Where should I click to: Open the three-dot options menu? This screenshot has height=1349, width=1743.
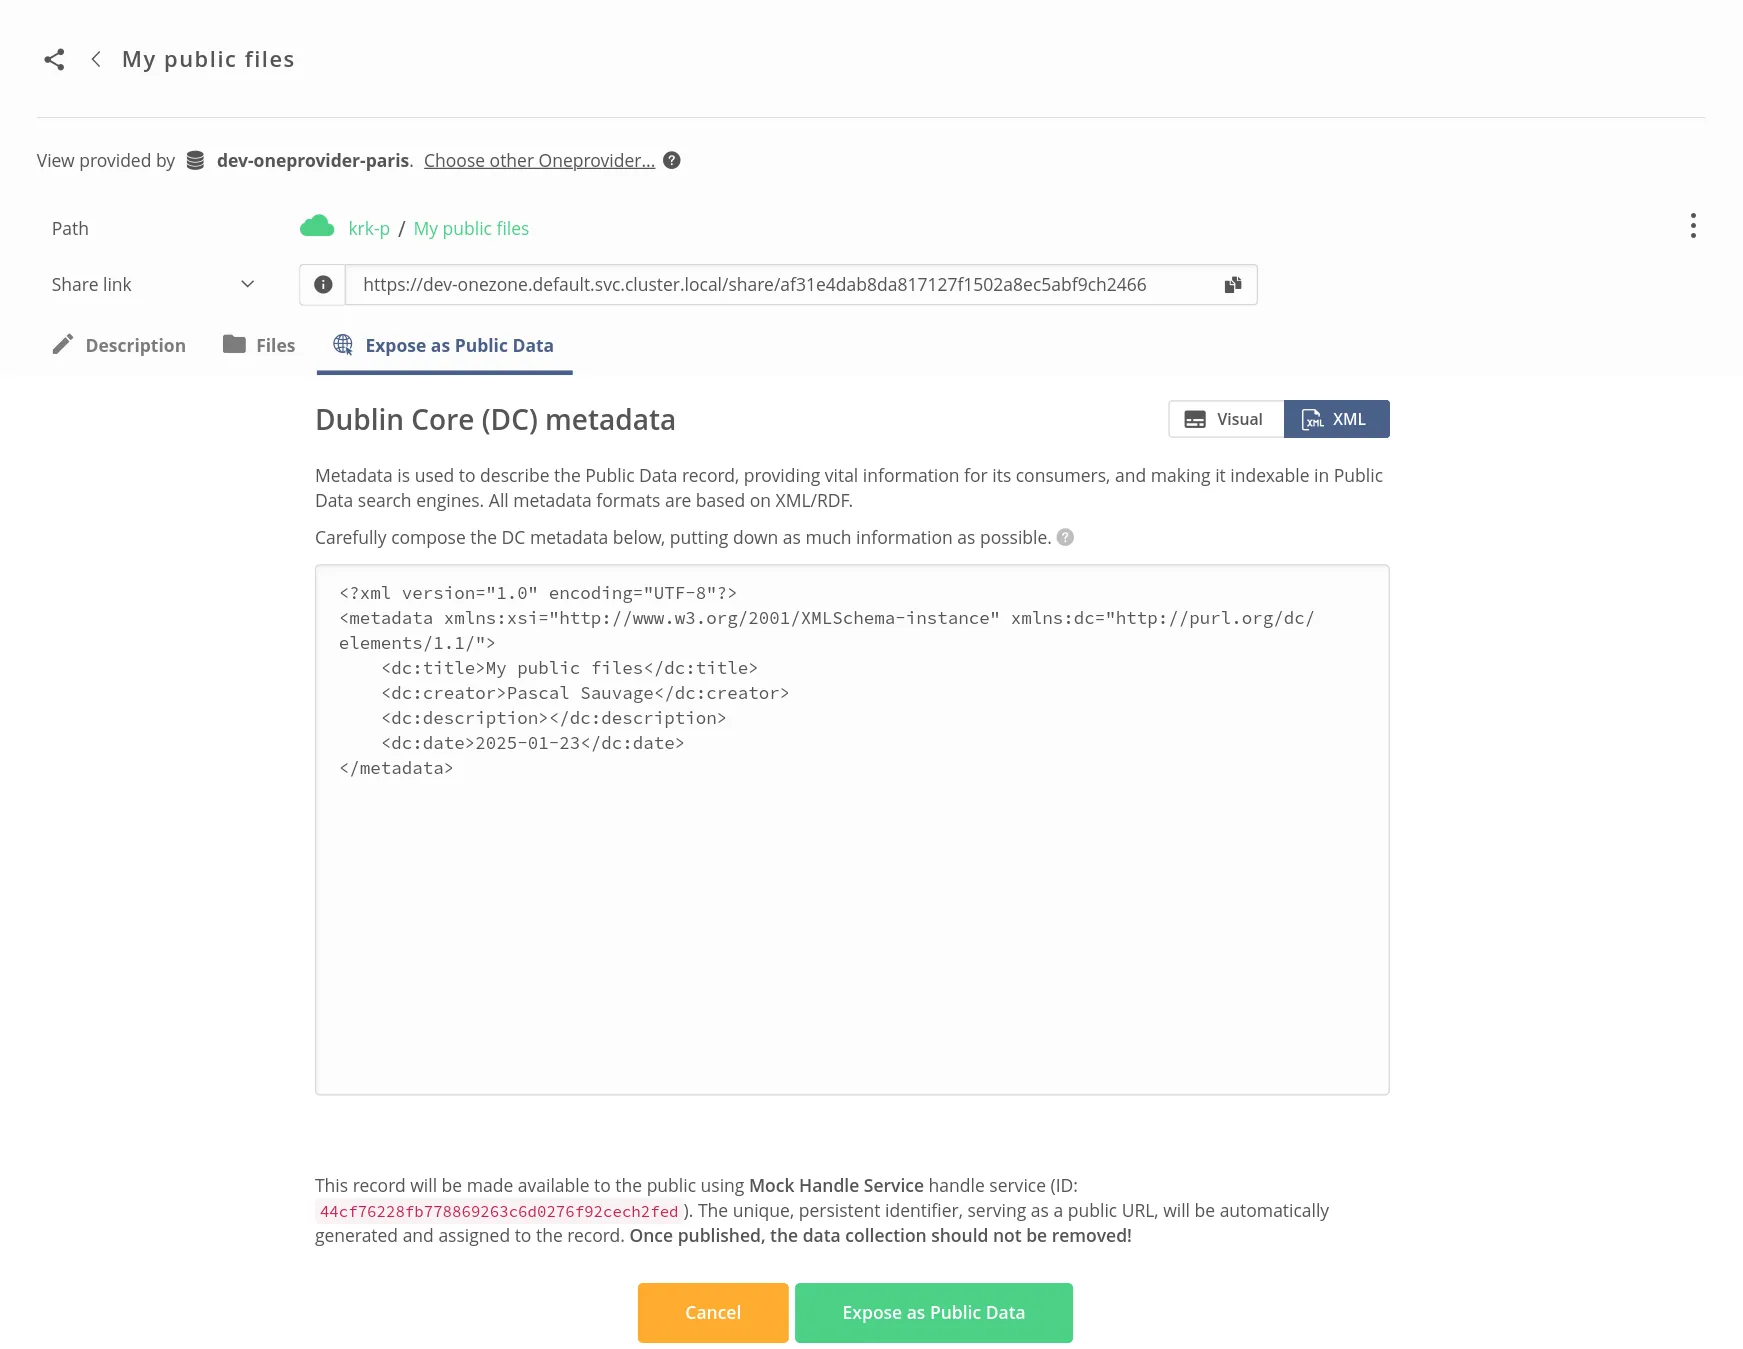[1693, 226]
